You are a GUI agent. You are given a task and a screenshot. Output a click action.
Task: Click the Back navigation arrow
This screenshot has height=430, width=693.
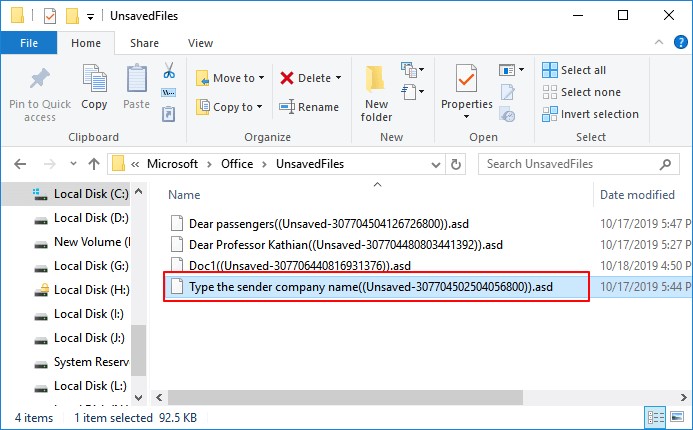20,164
